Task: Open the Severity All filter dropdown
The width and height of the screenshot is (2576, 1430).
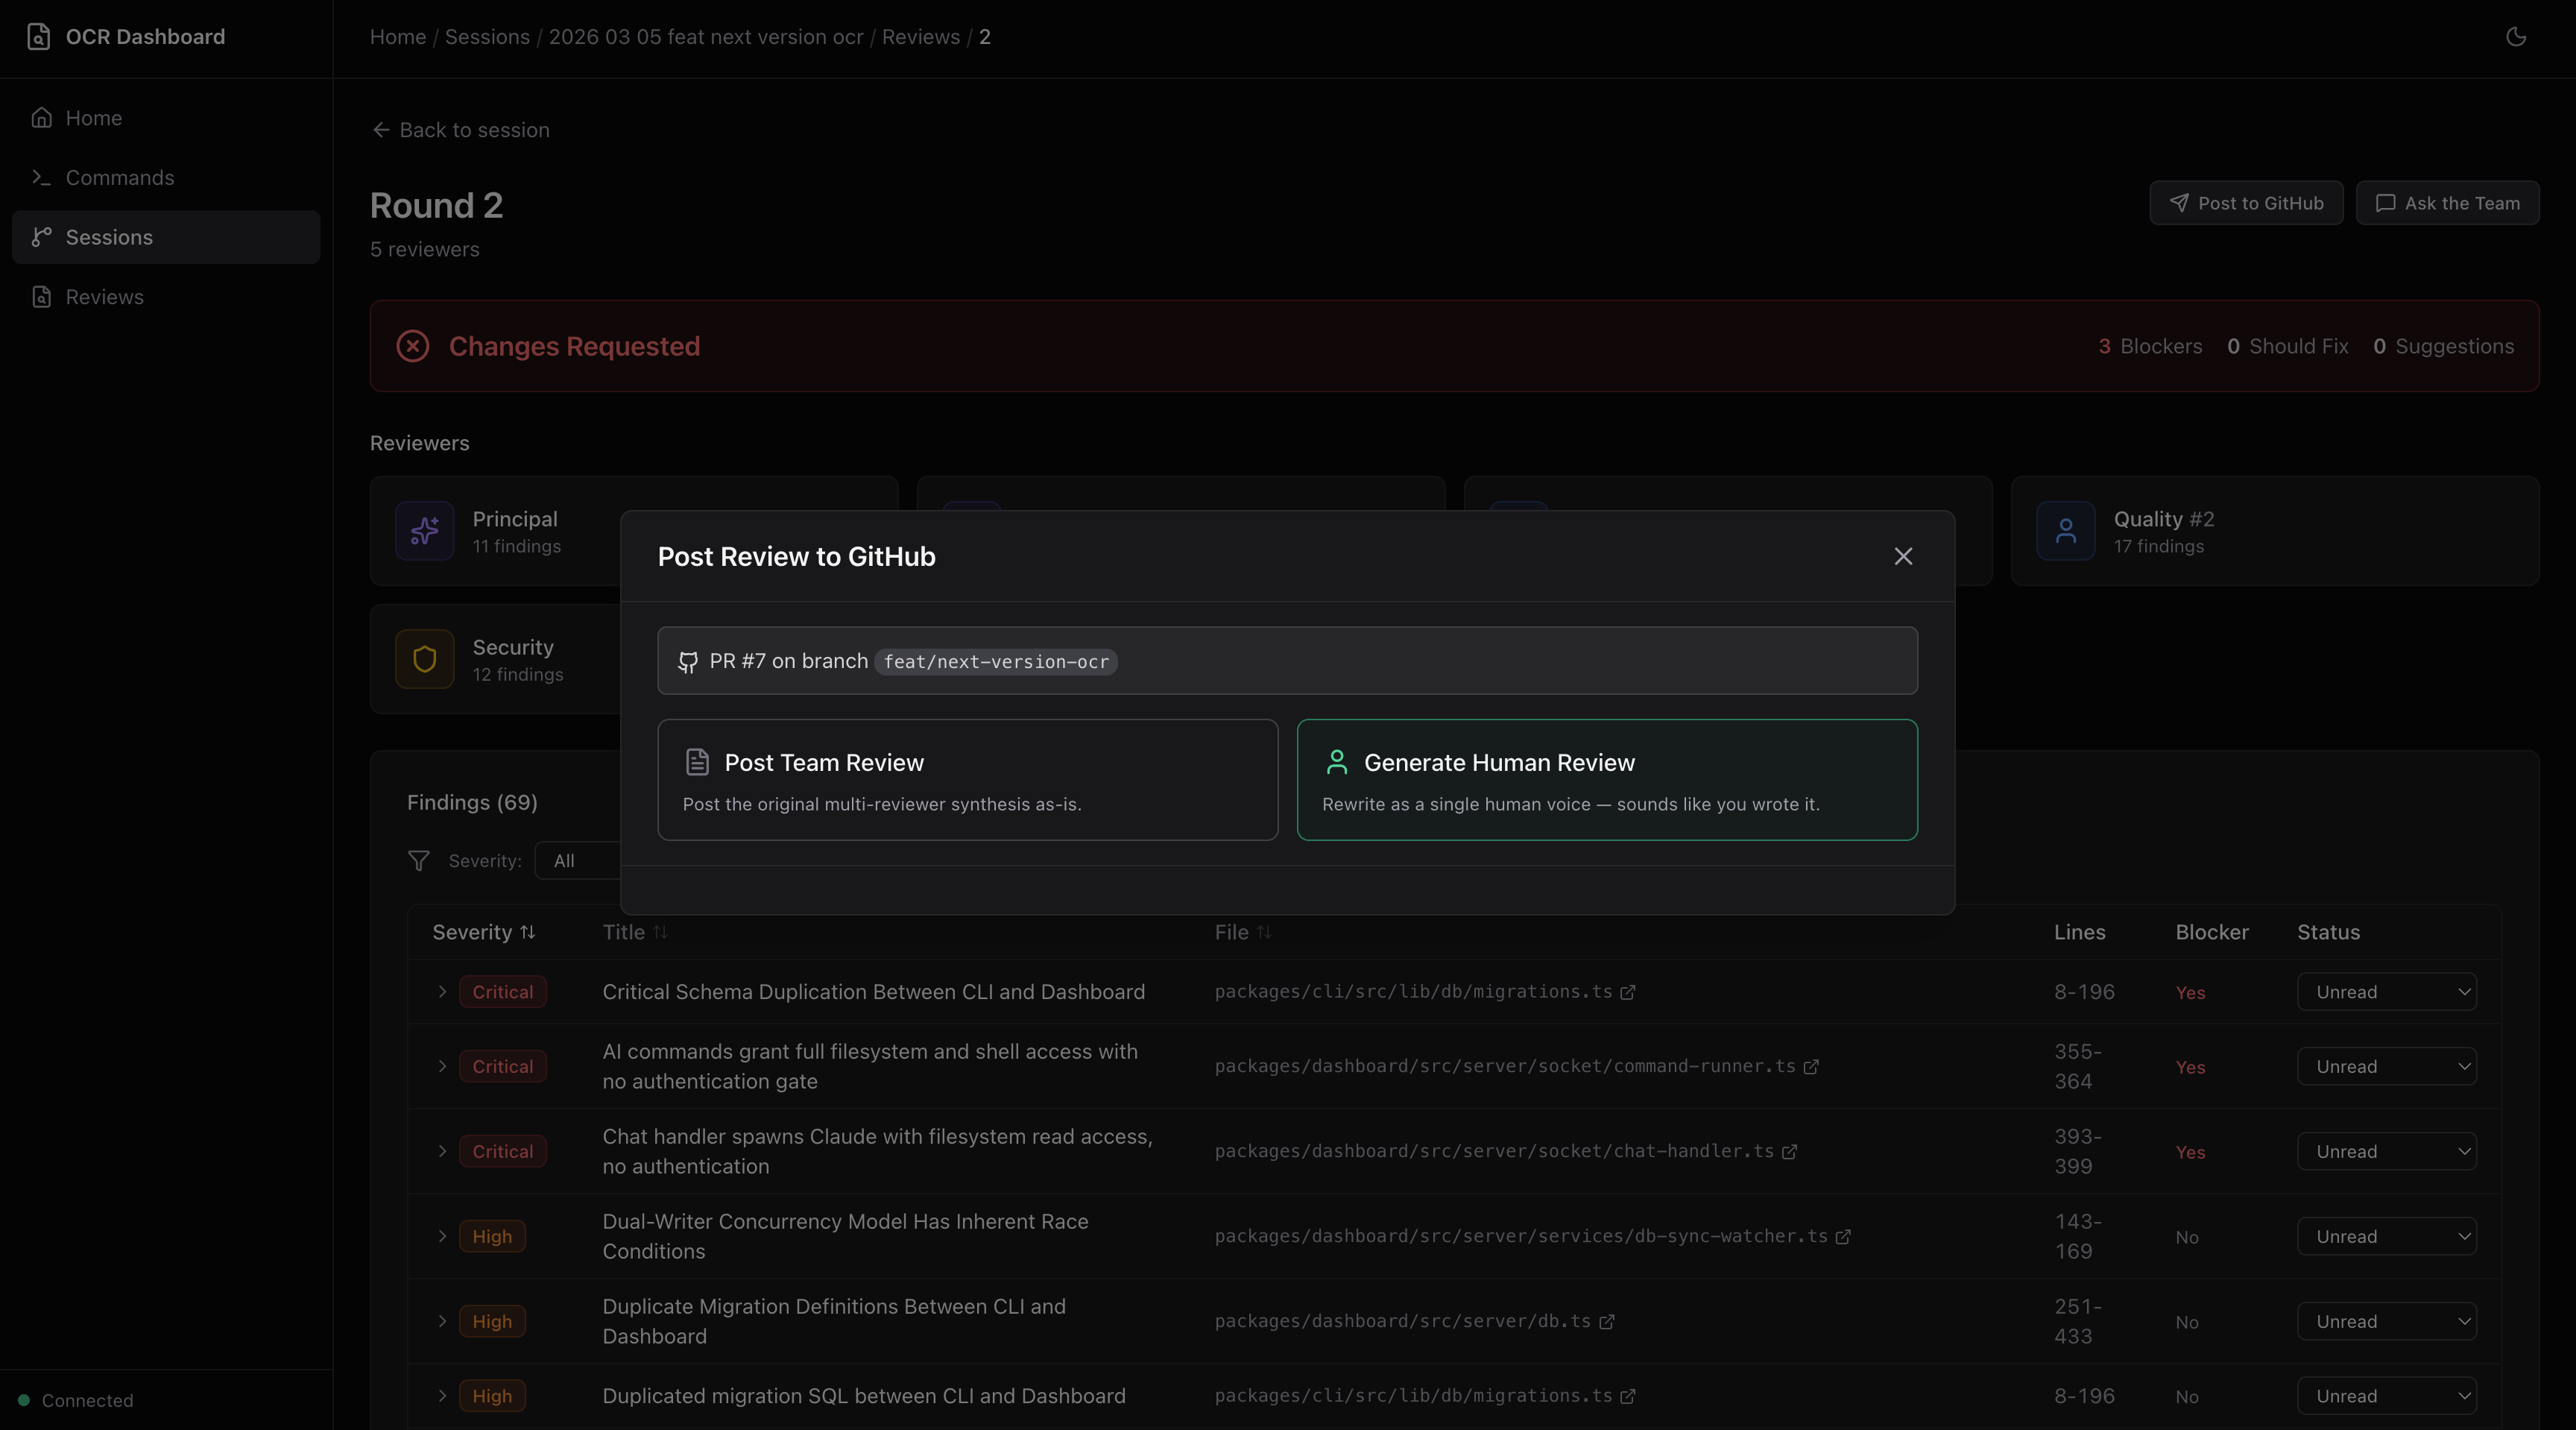Action: [575, 860]
